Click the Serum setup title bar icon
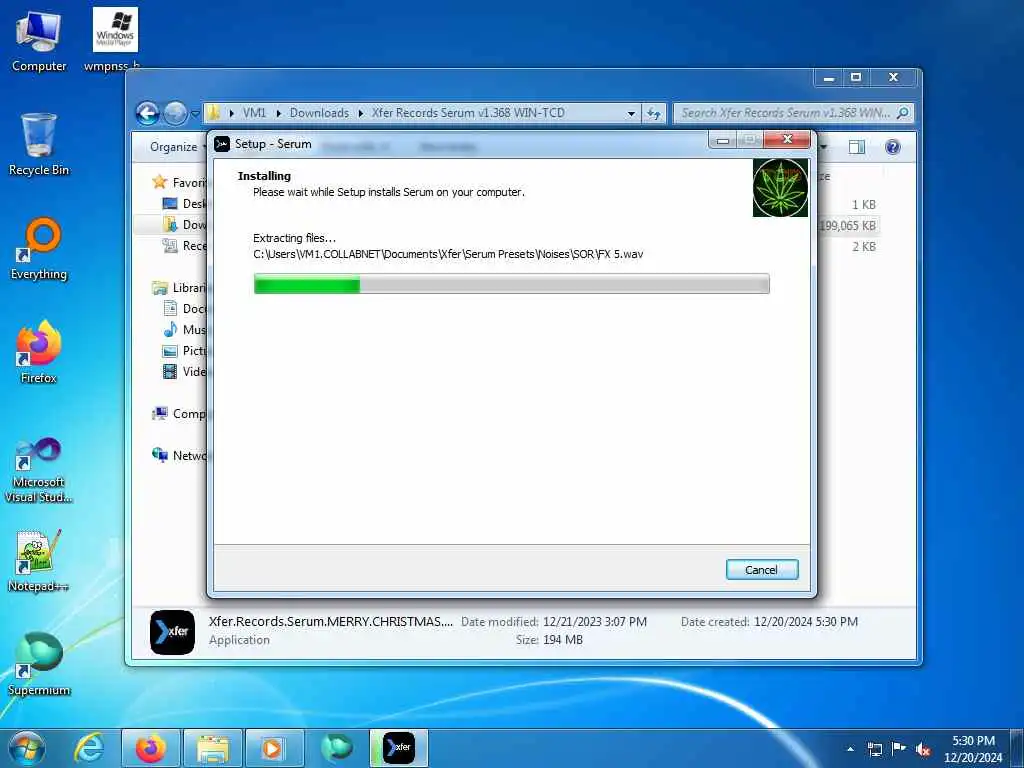This screenshot has height=768, width=1024. point(222,144)
